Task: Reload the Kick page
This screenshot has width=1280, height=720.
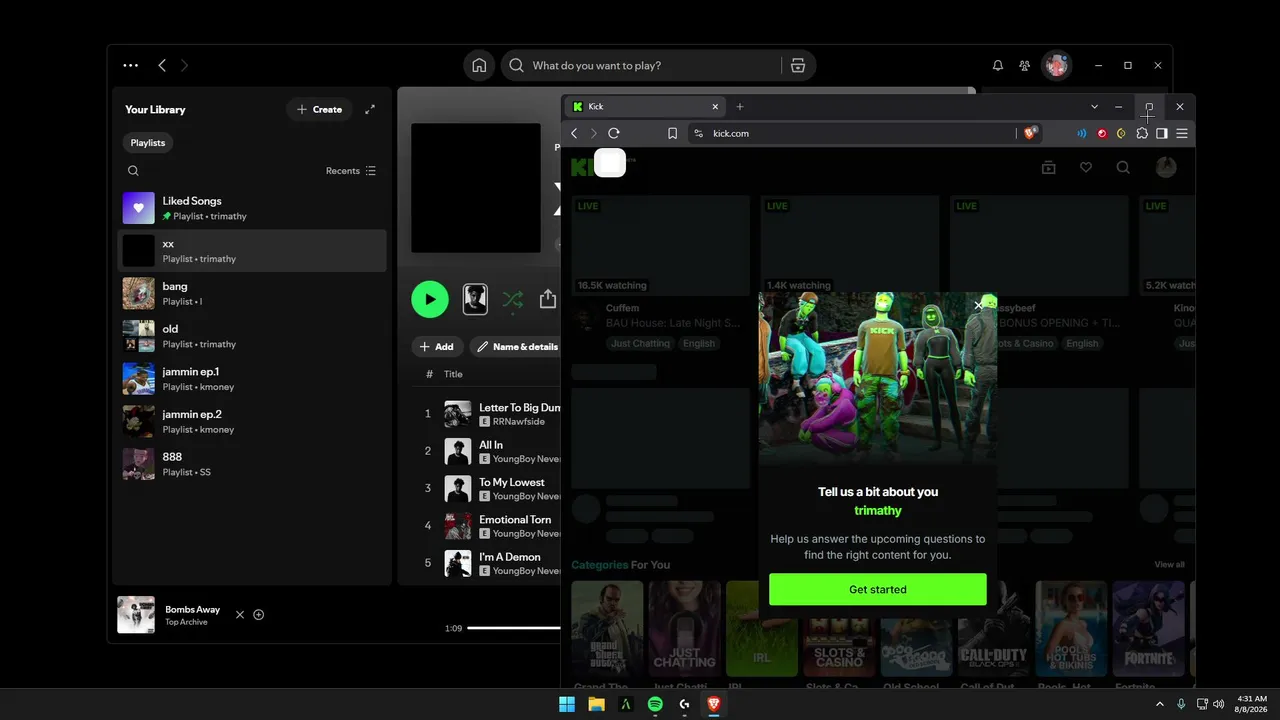Action: (614, 133)
